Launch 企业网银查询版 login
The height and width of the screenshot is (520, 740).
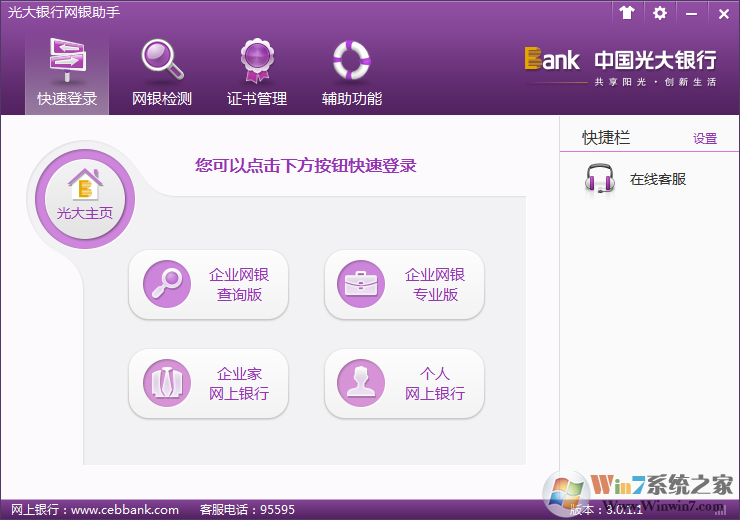click(208, 285)
